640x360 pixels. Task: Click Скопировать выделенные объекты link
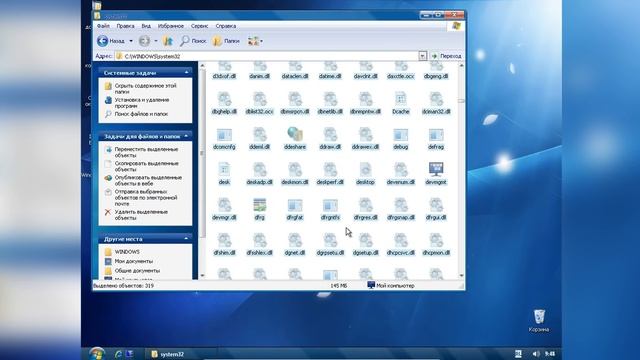tap(147, 166)
